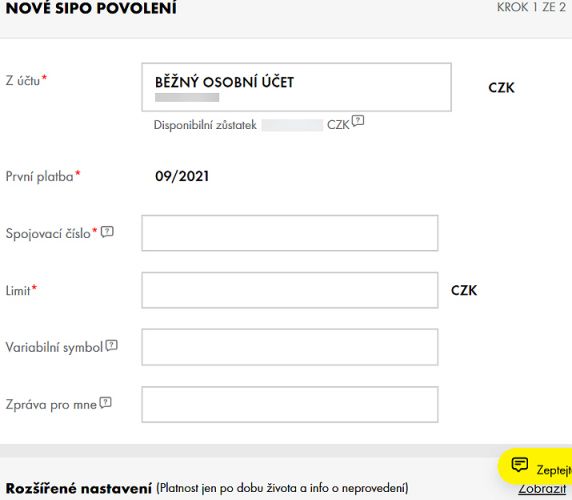Focus the Zpráva pro mne input field

pyautogui.click(x=290, y=404)
